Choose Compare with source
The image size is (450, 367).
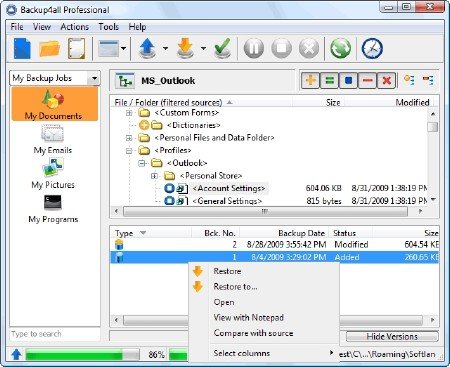click(264, 333)
